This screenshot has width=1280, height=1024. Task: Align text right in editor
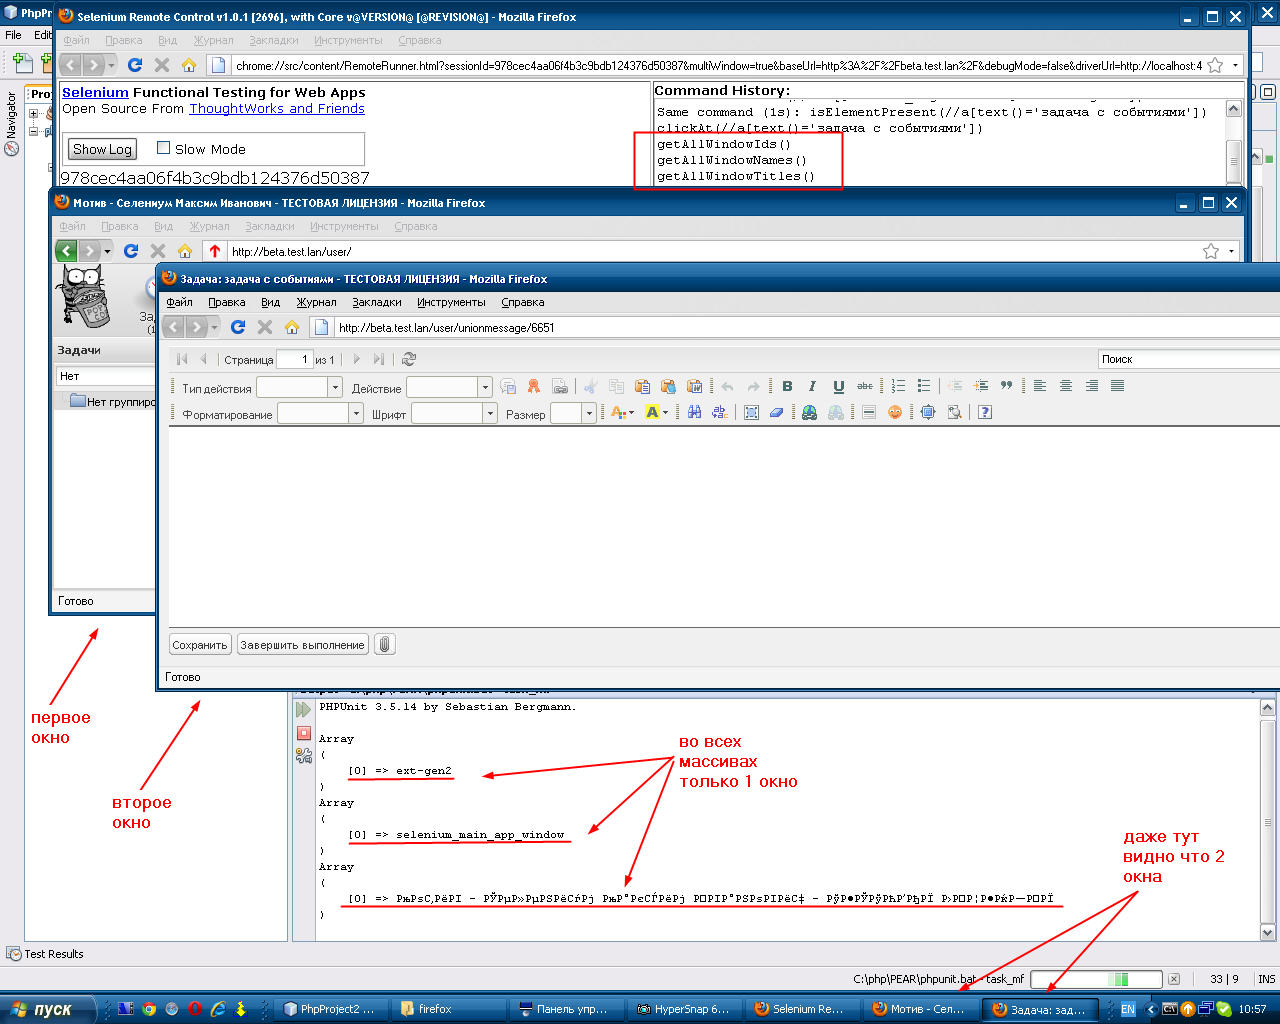1092,386
